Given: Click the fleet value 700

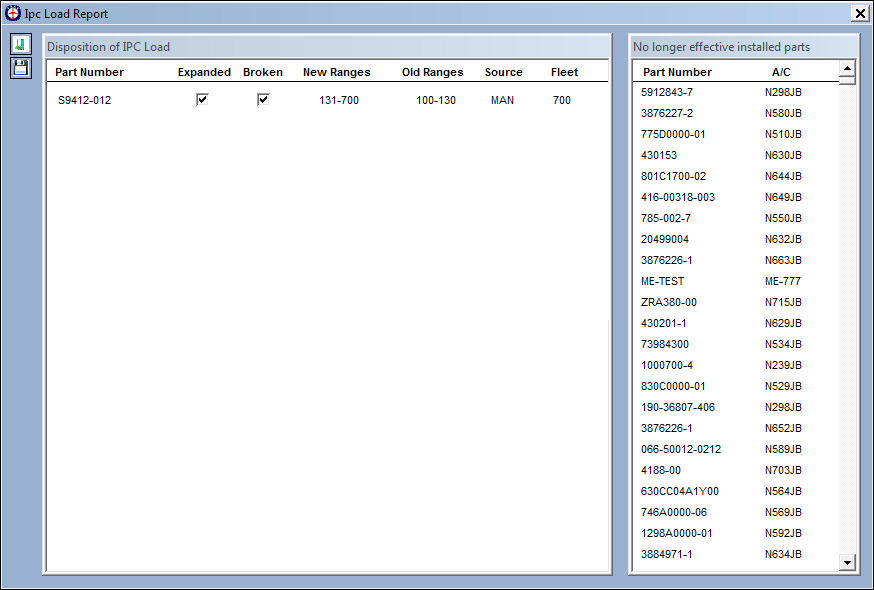Looking at the screenshot, I should (x=562, y=100).
